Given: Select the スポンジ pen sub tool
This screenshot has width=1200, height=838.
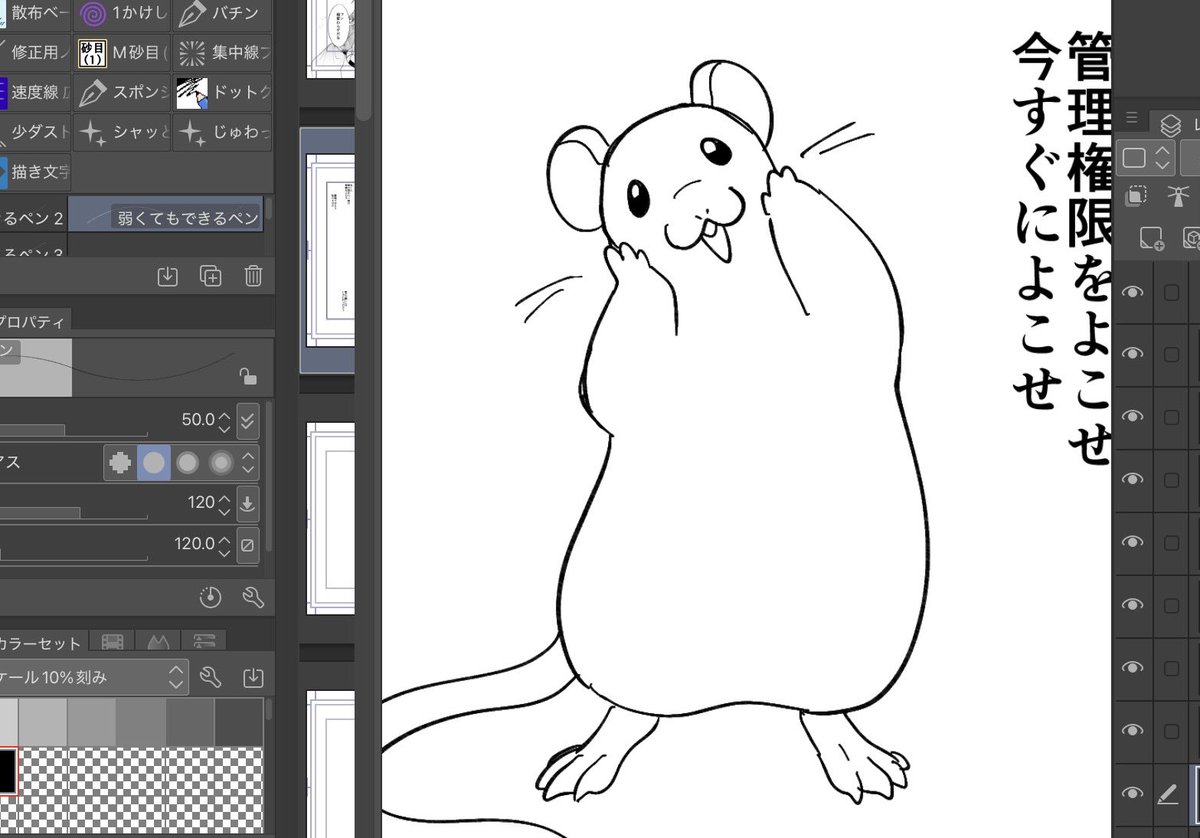Looking at the screenshot, I should pos(121,92).
